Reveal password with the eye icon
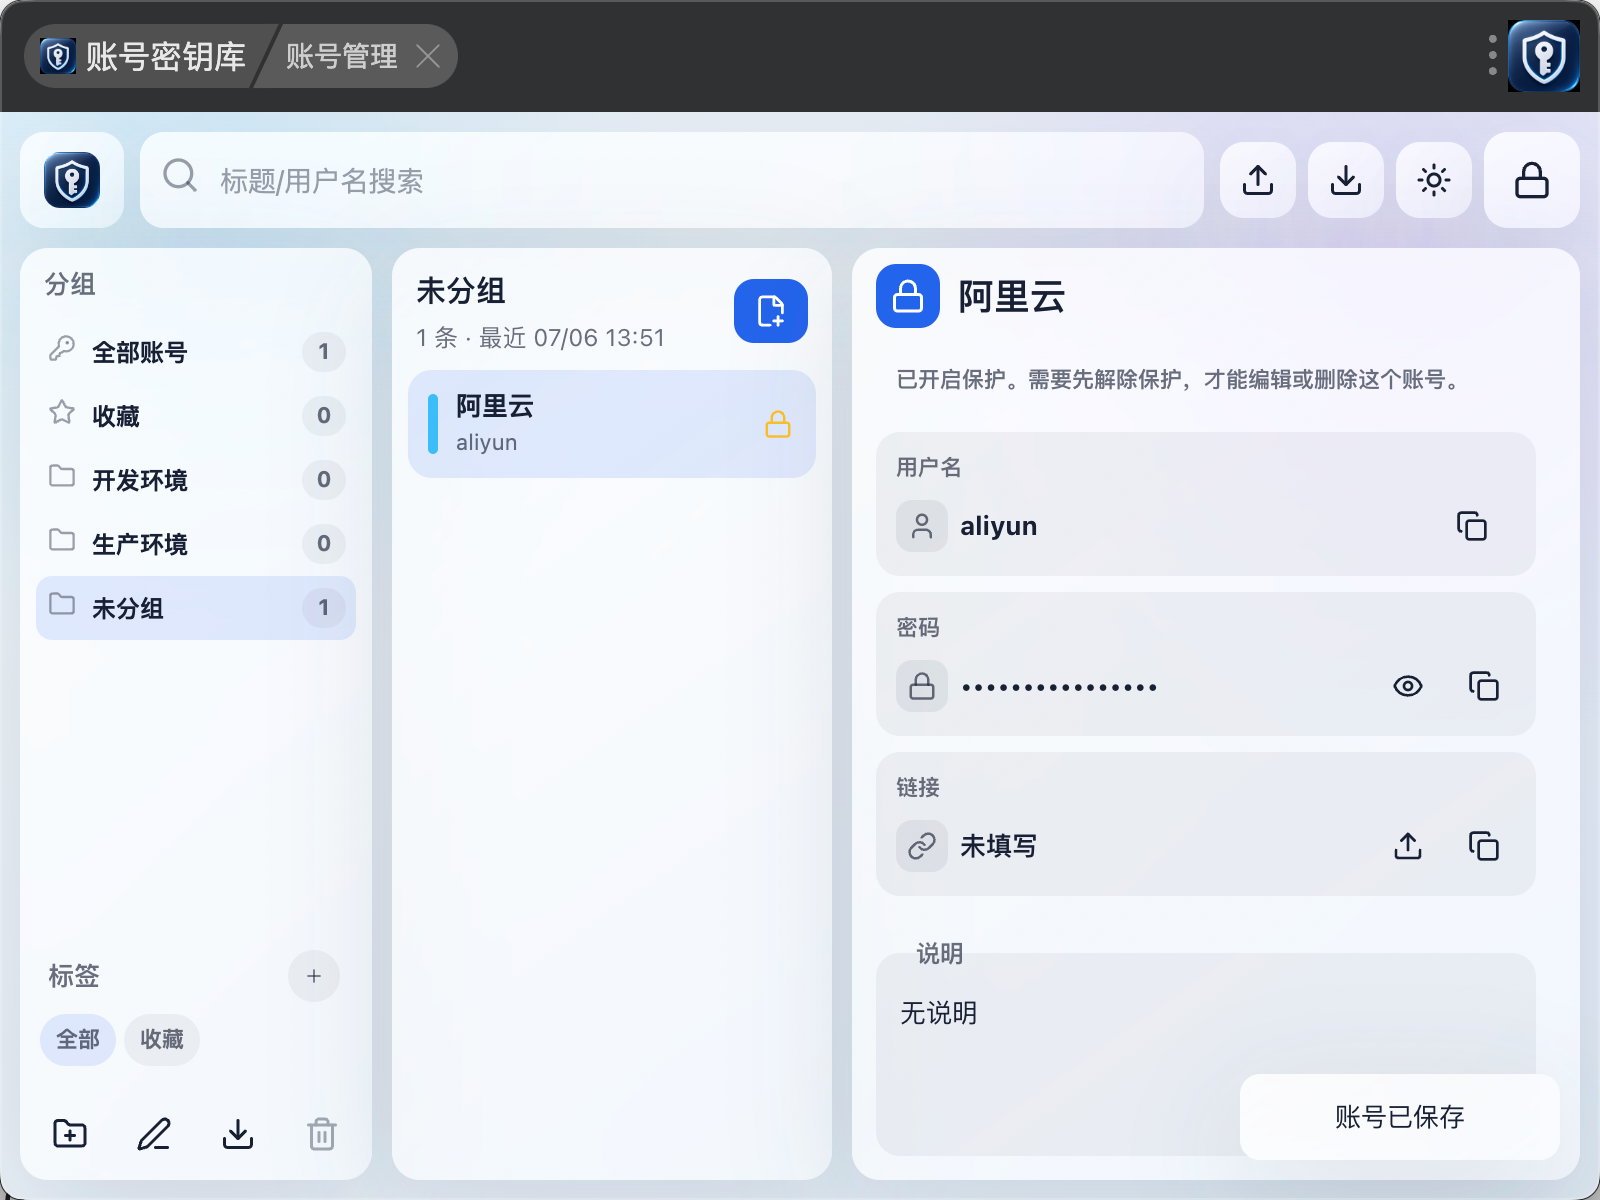The image size is (1600, 1200). [1407, 686]
